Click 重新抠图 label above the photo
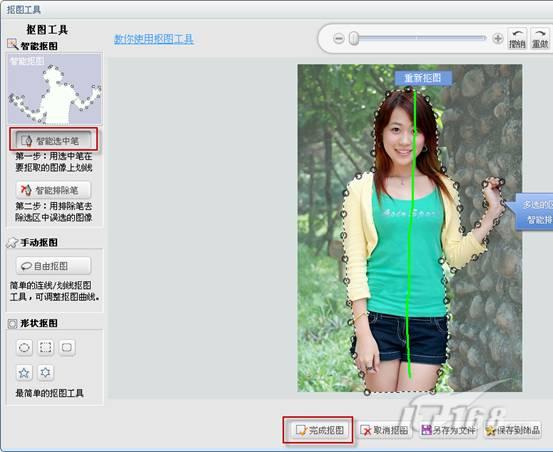 point(423,78)
